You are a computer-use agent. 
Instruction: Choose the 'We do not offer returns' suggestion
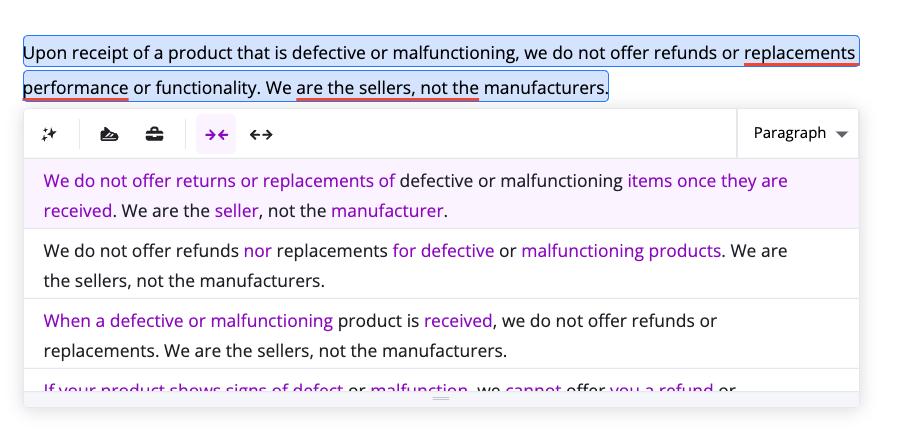click(441, 194)
